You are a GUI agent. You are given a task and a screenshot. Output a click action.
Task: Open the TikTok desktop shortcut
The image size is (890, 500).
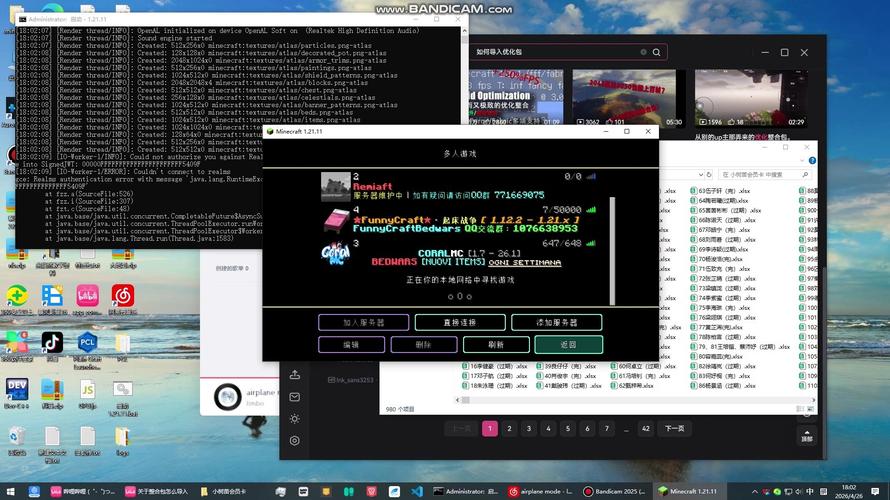52,342
